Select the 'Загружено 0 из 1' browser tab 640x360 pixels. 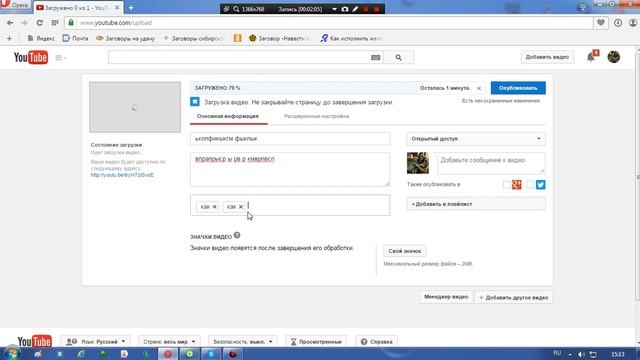pos(78,8)
